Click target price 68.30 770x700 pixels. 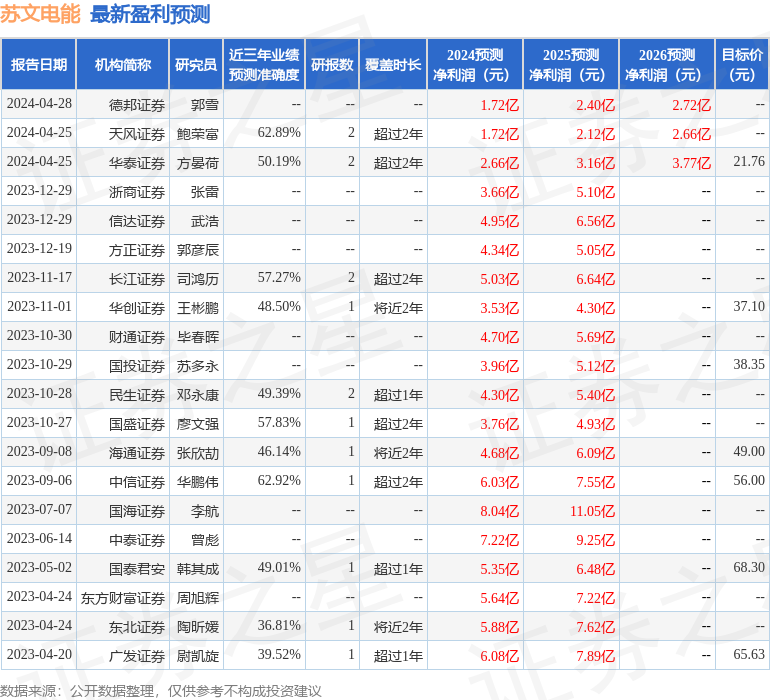coord(749,567)
